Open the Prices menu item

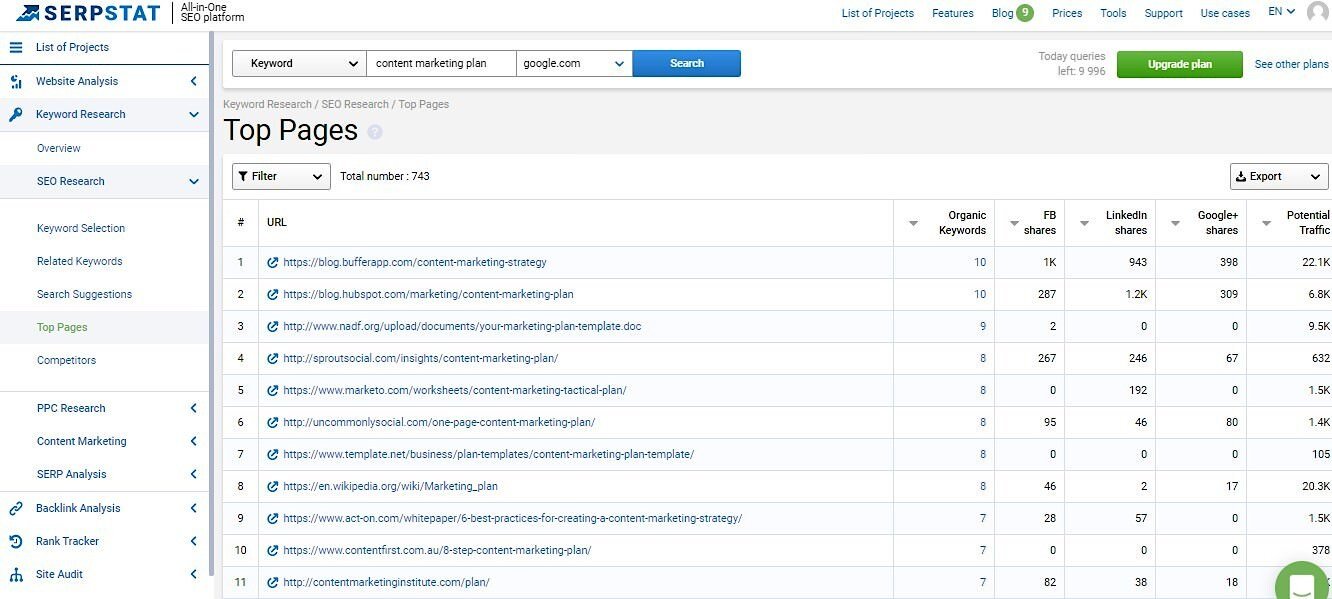[x=1067, y=13]
